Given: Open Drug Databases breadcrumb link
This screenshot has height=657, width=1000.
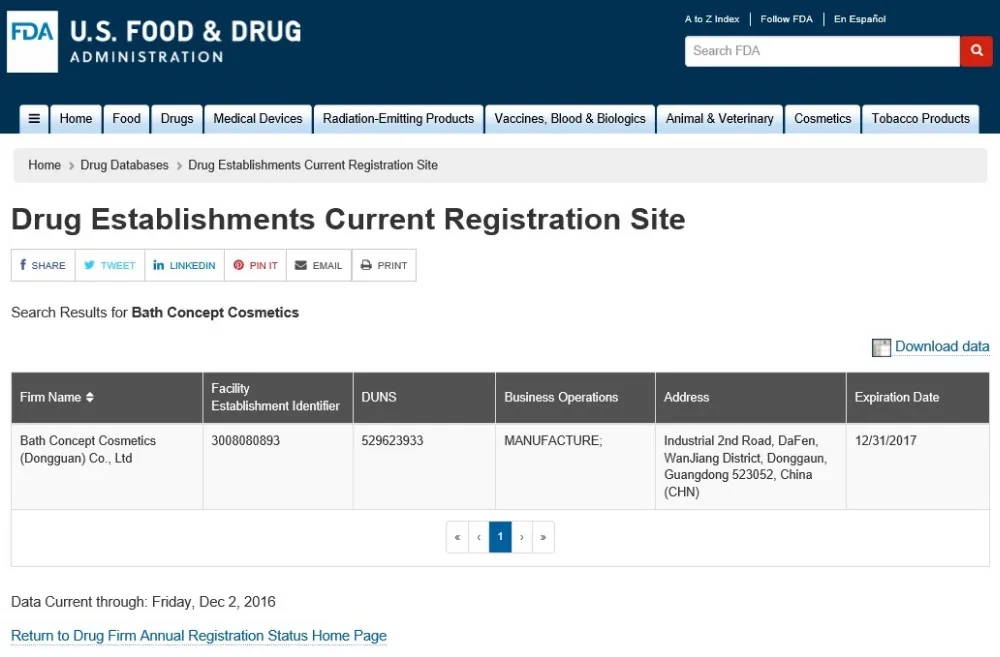Looking at the screenshot, I should click(124, 165).
